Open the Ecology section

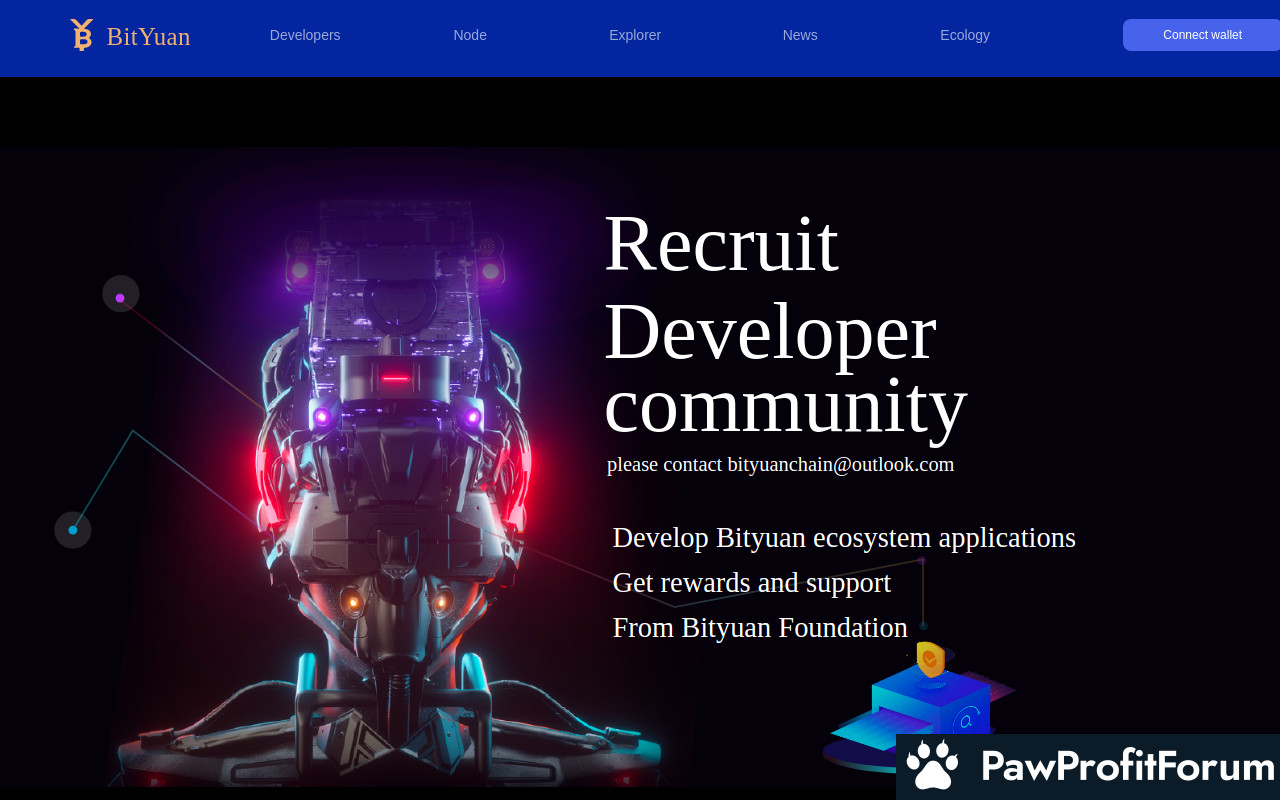pyautogui.click(x=965, y=35)
